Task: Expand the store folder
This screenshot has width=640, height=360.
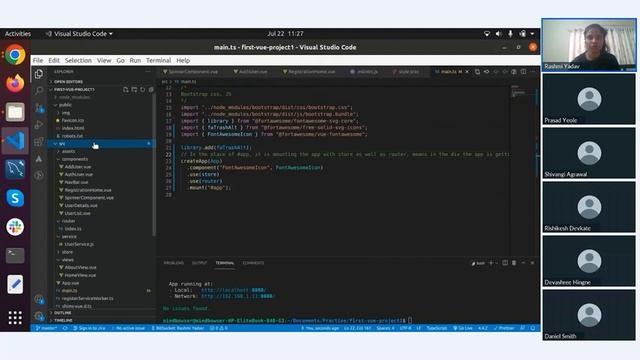Action: click(67, 252)
